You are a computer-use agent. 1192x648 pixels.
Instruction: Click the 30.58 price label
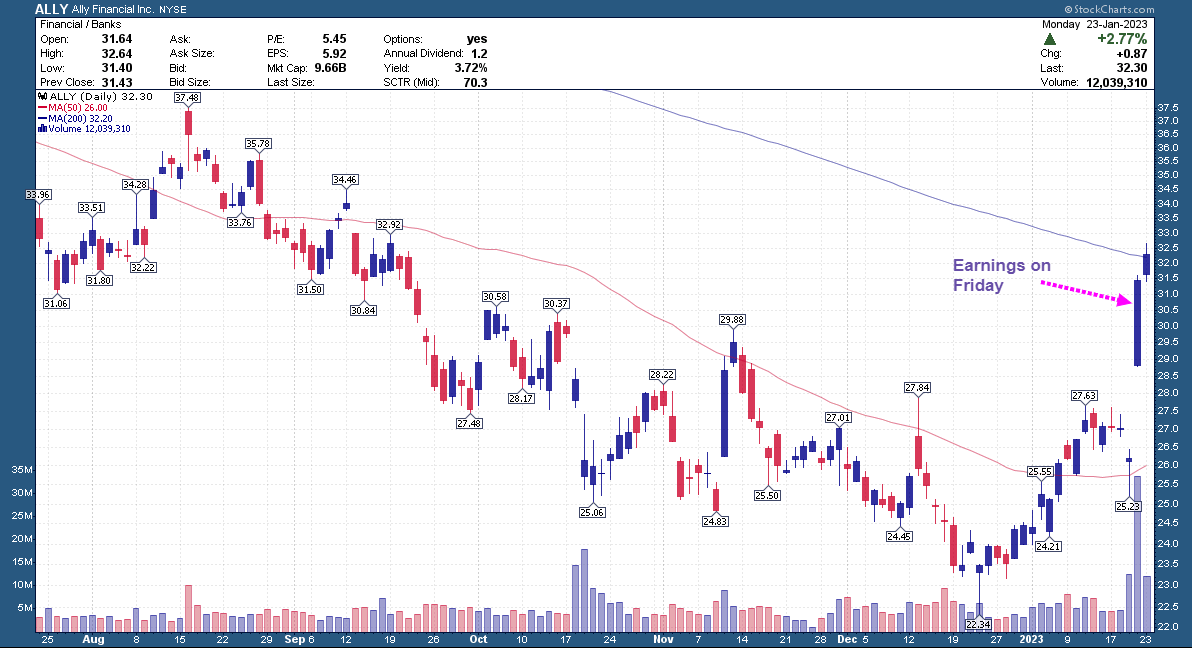[495, 297]
